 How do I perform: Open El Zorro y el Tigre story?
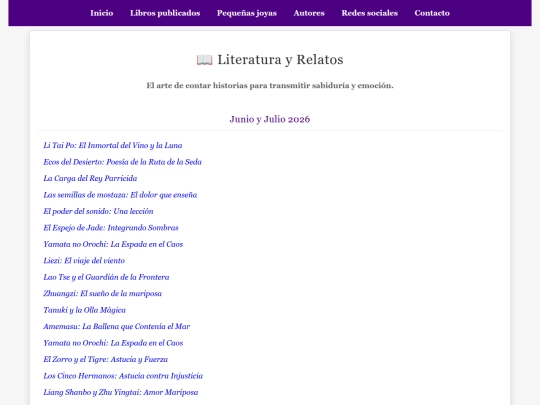click(x=105, y=360)
